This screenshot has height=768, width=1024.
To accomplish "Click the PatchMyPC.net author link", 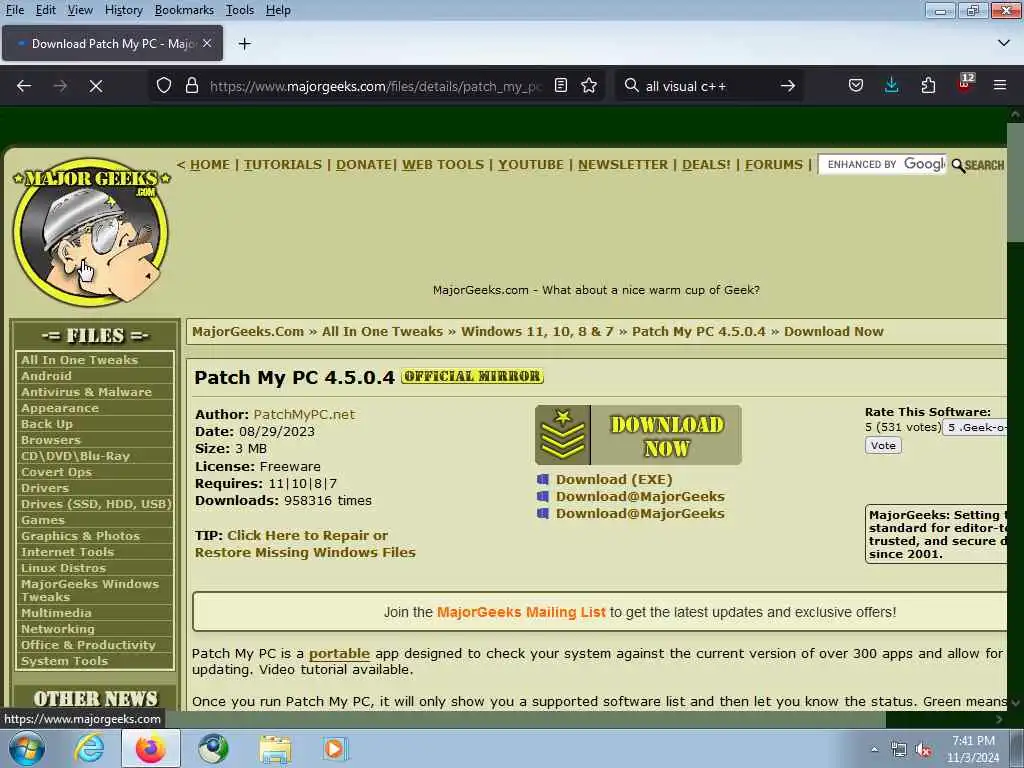I will pyautogui.click(x=304, y=414).
